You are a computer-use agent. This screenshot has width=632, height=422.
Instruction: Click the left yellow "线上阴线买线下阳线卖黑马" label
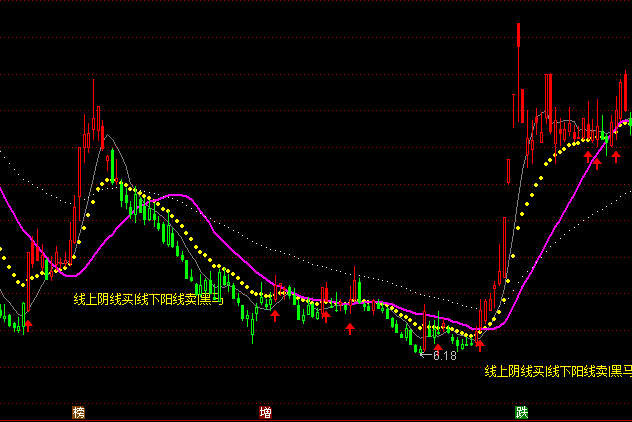coord(147,298)
